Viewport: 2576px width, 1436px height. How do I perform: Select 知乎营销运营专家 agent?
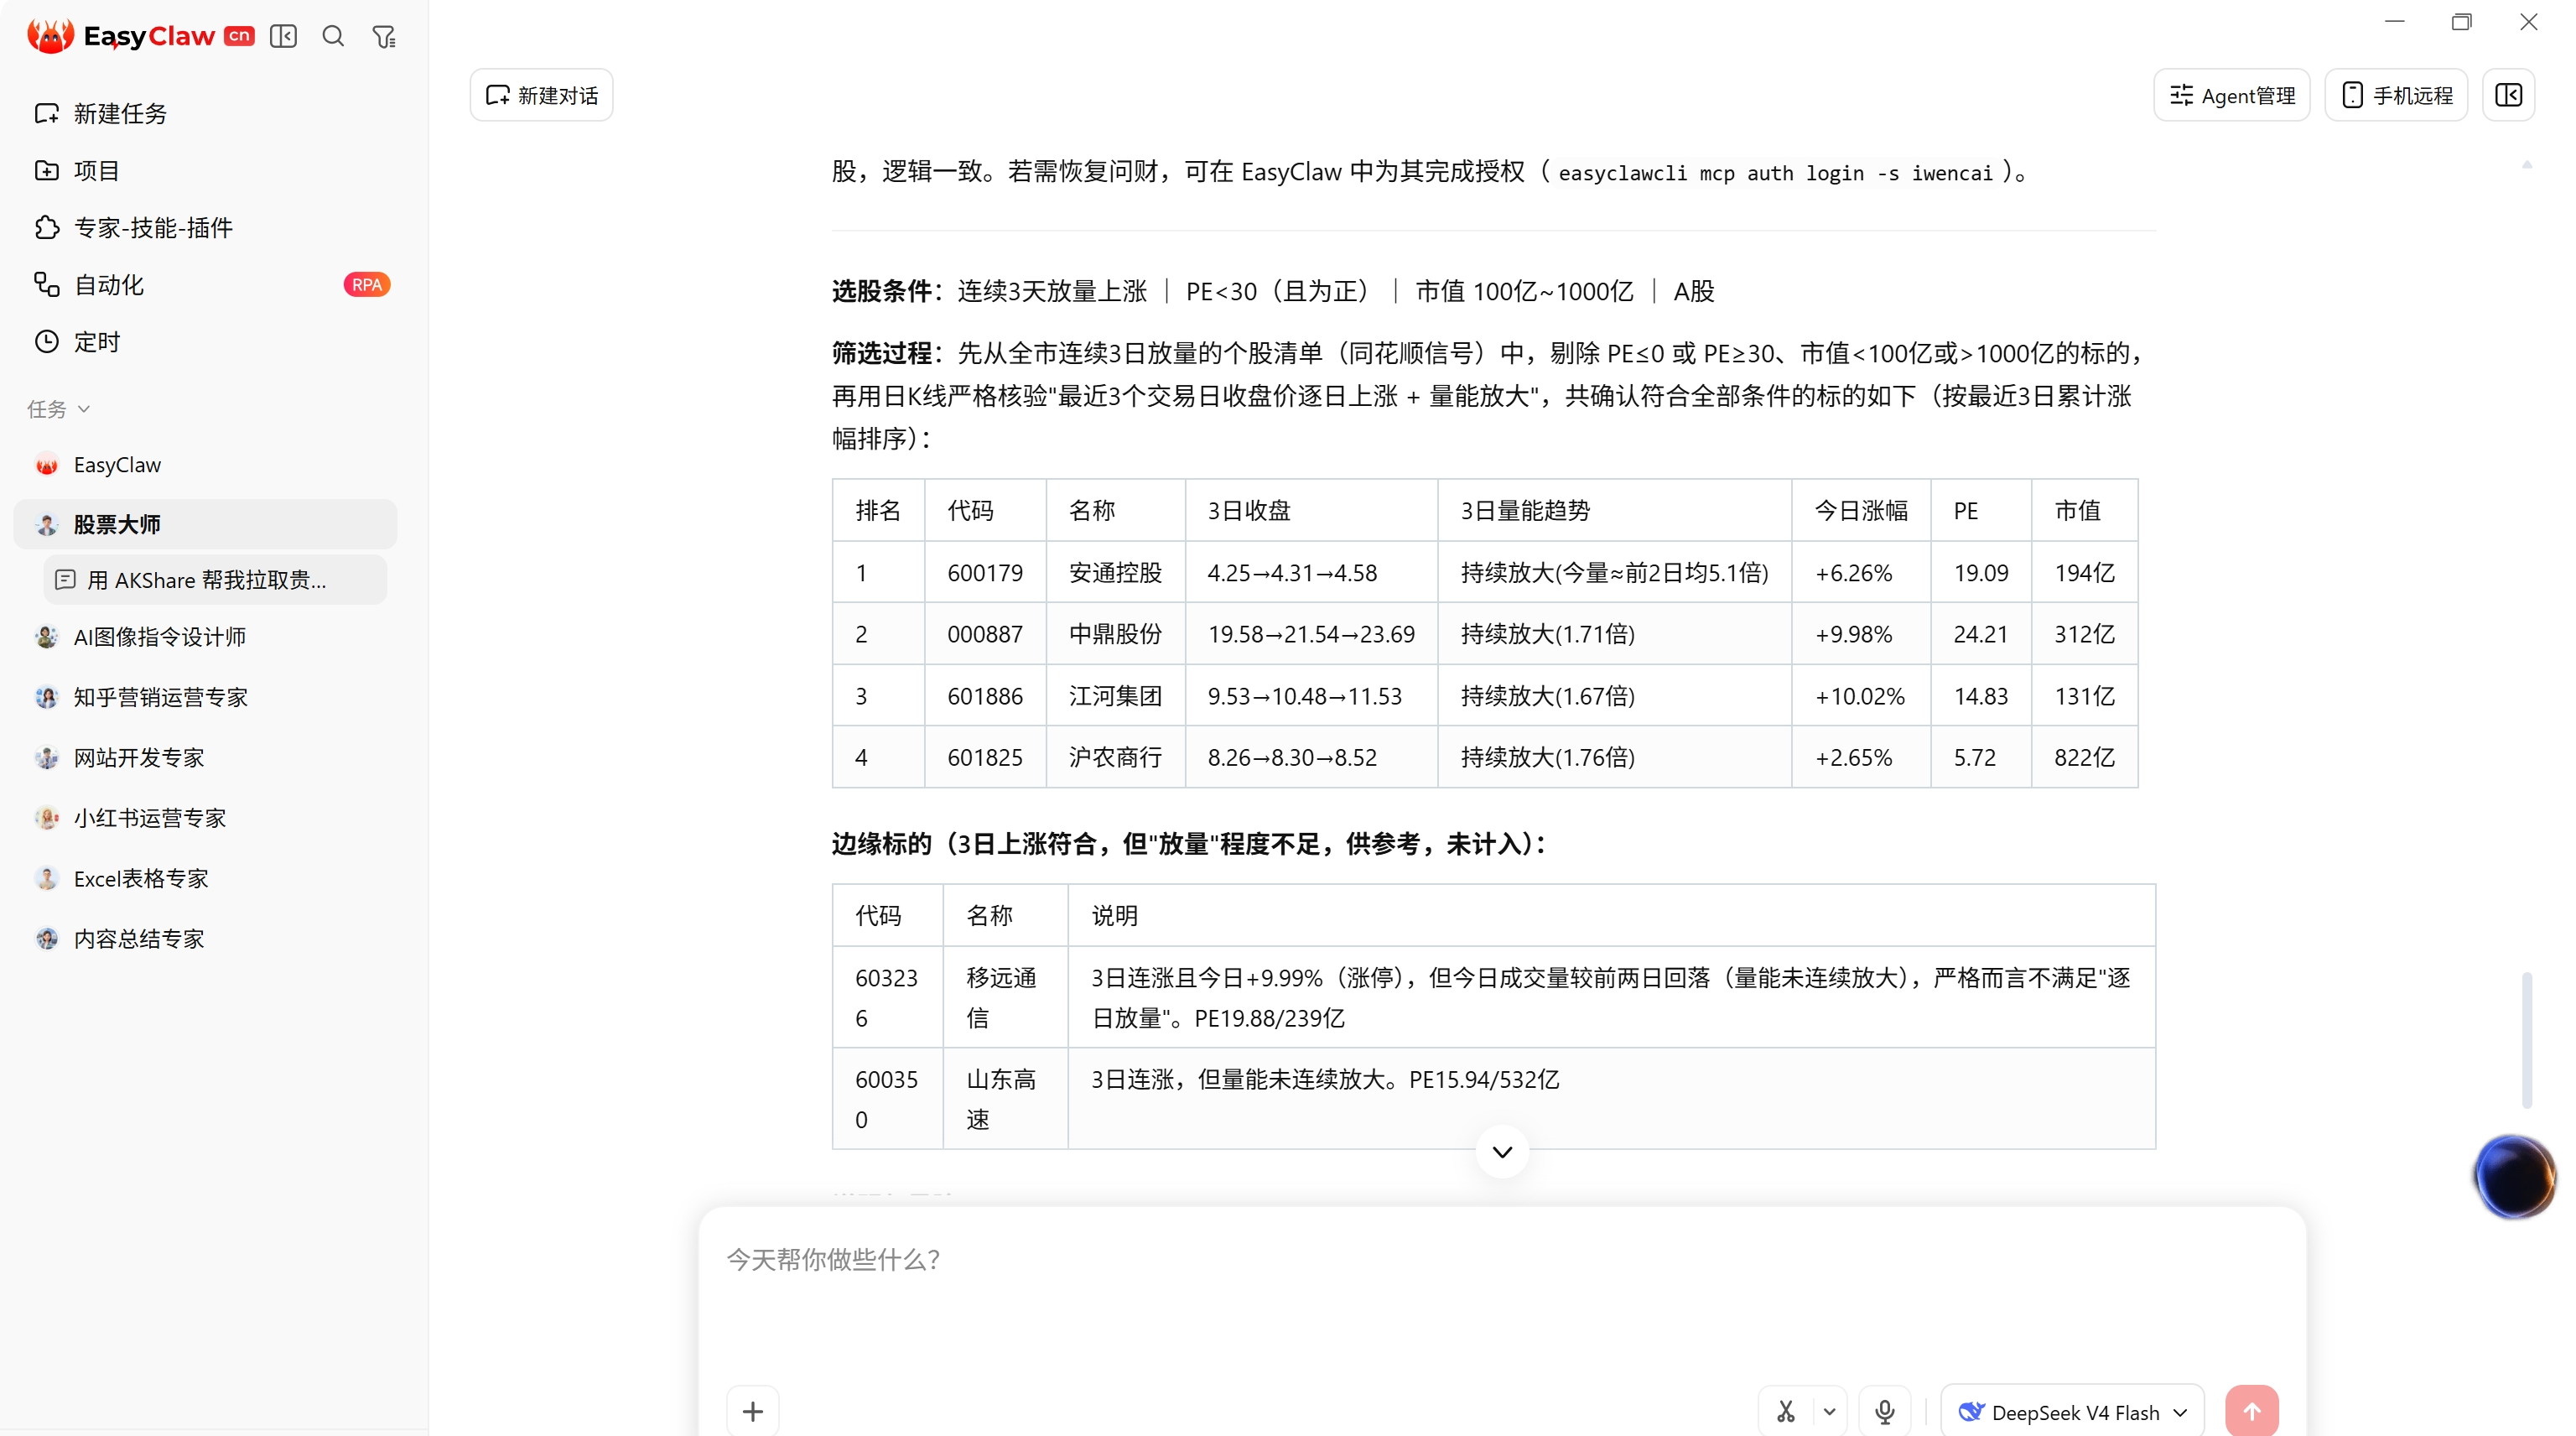pos(205,697)
